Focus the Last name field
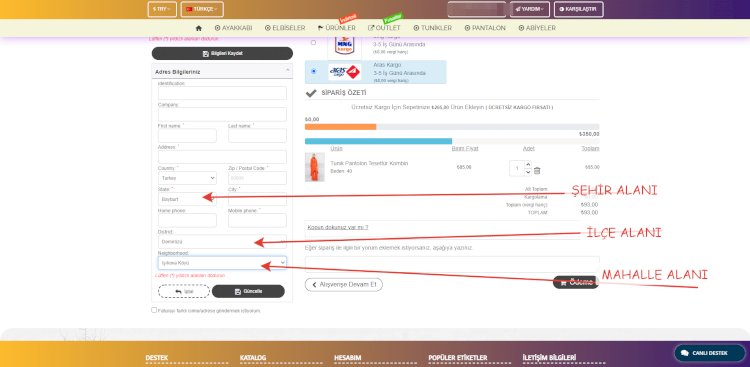This screenshot has height=367, width=750. pos(257,135)
